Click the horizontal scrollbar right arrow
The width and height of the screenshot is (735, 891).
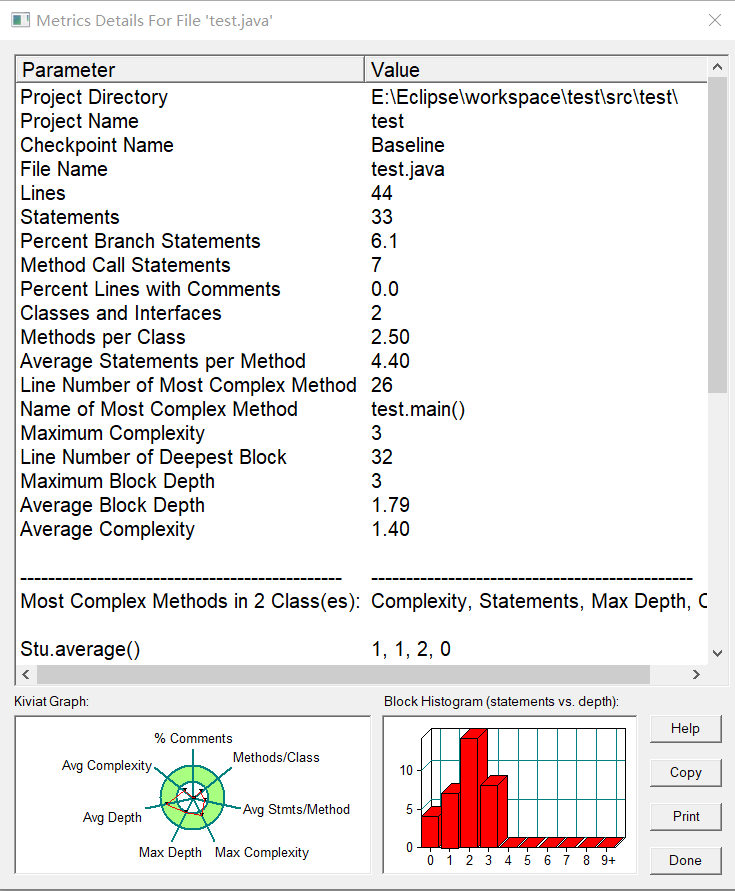696,675
